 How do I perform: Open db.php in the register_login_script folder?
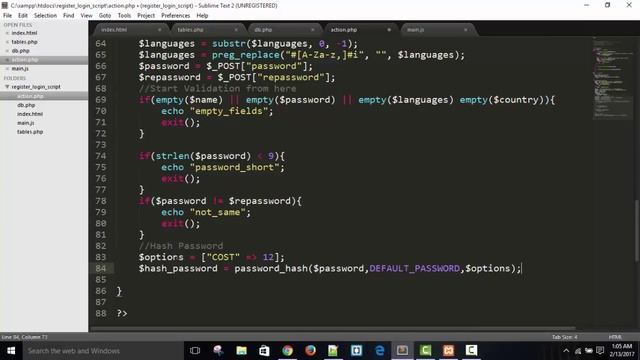[x=26, y=105]
